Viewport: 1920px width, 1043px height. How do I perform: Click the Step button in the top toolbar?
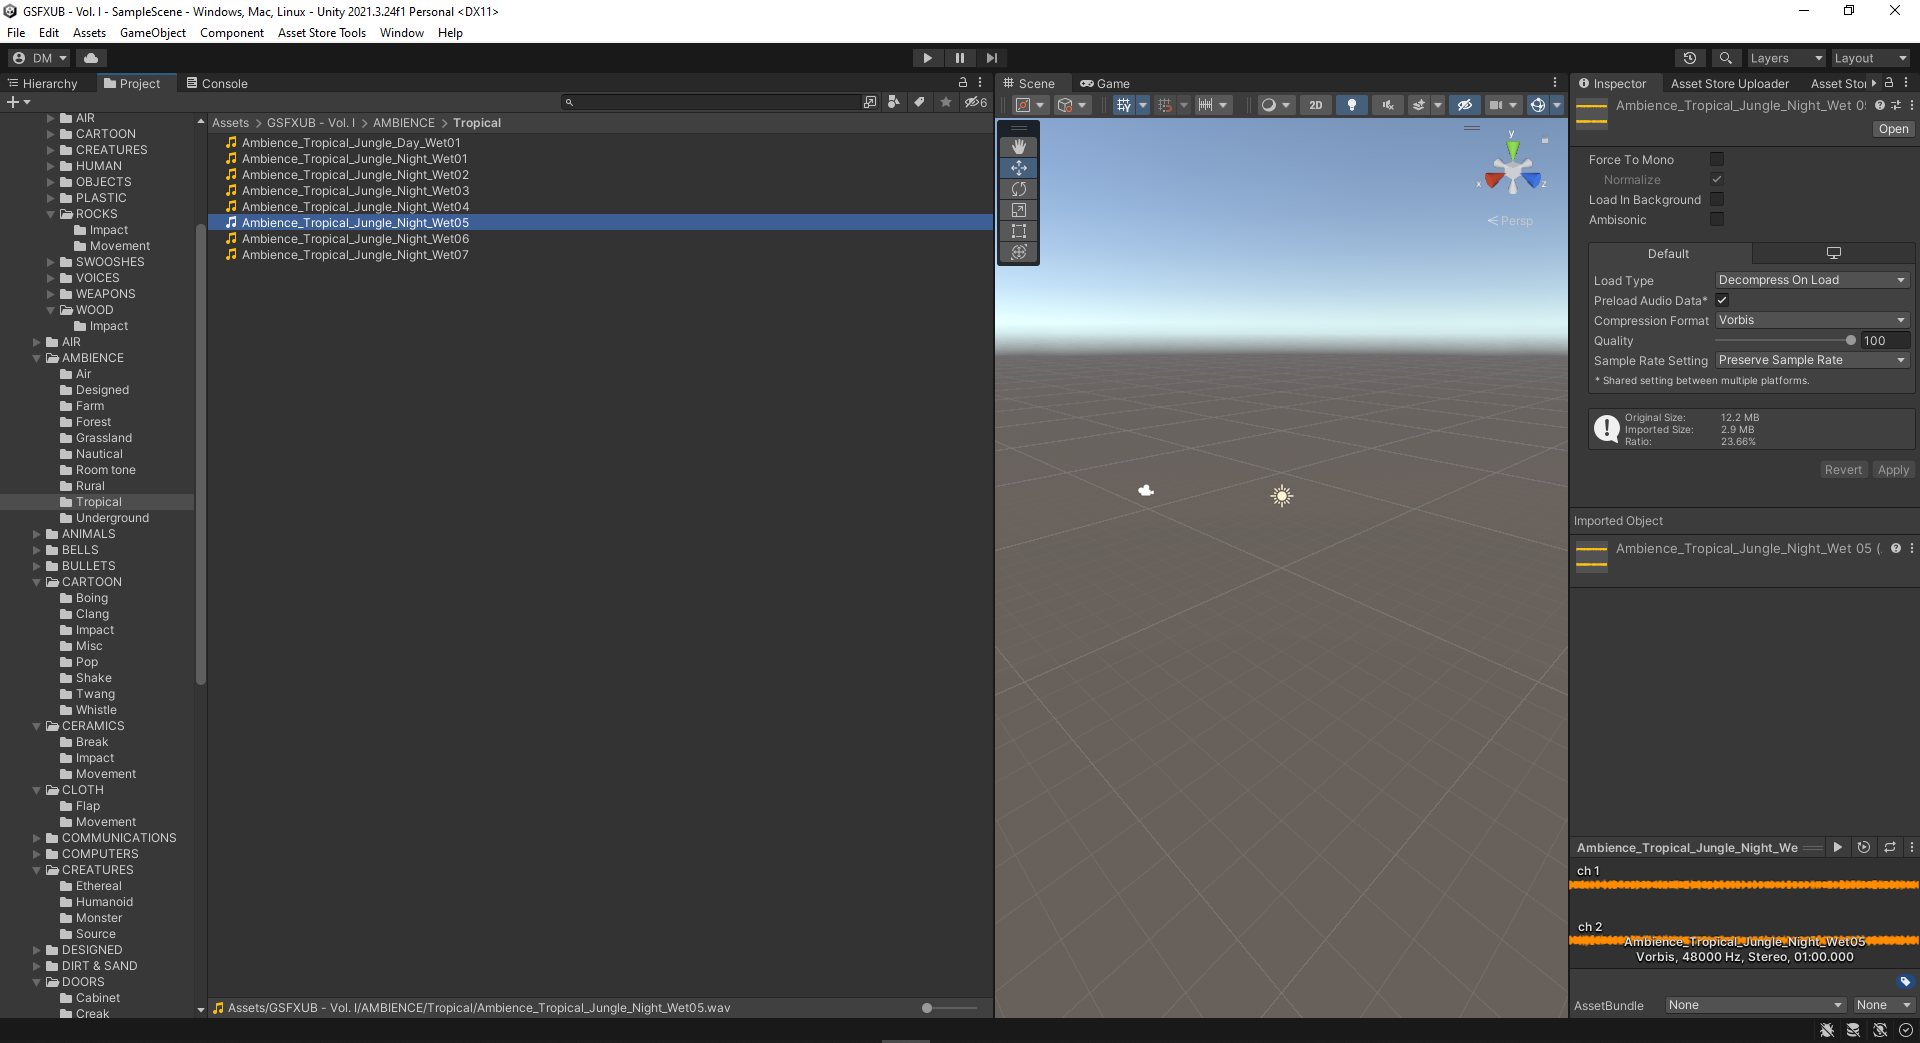coord(991,58)
